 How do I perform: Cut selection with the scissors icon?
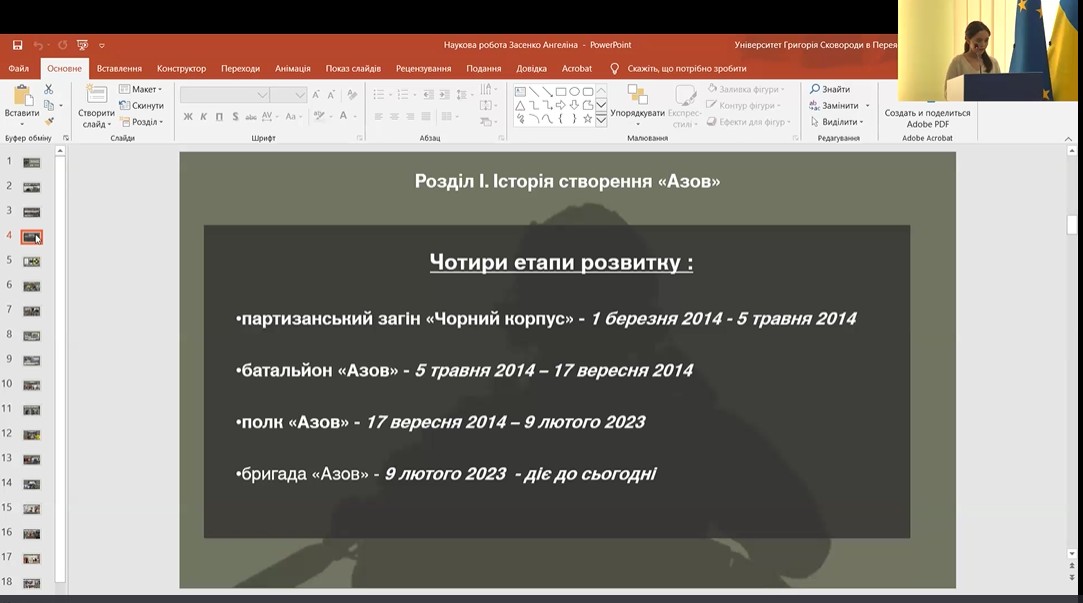(48, 89)
